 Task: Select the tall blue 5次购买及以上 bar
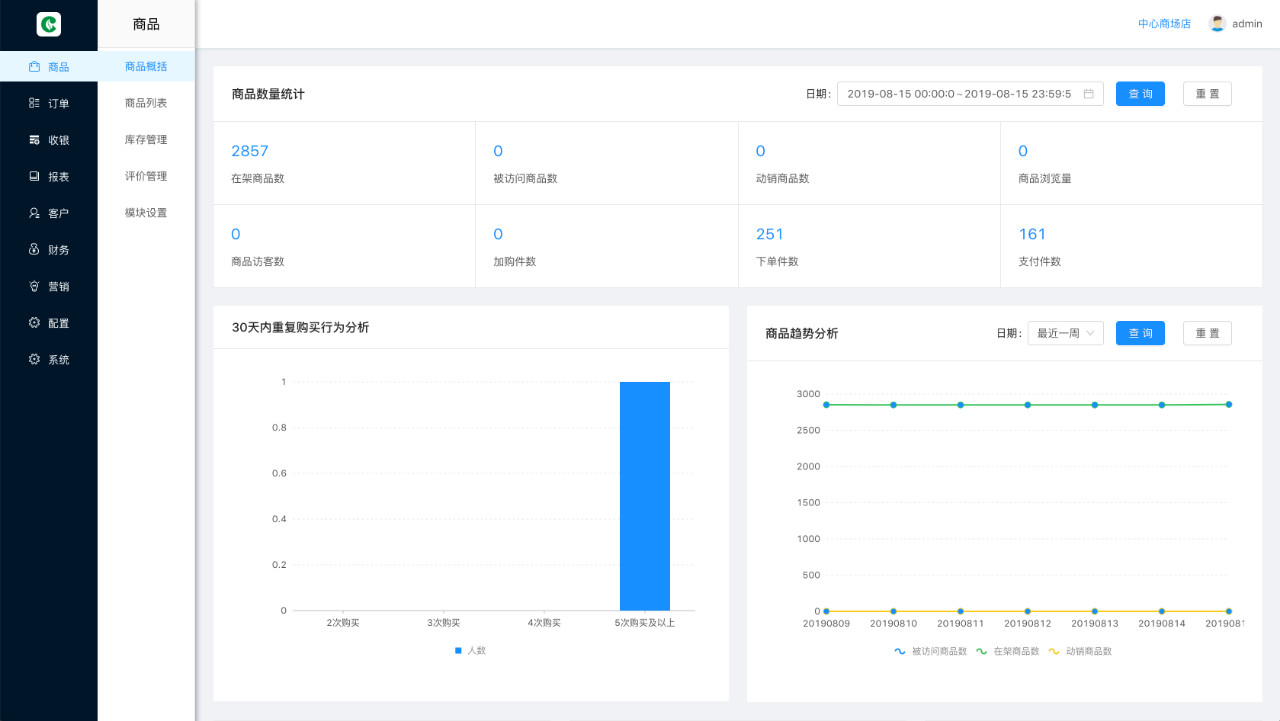tap(645, 495)
